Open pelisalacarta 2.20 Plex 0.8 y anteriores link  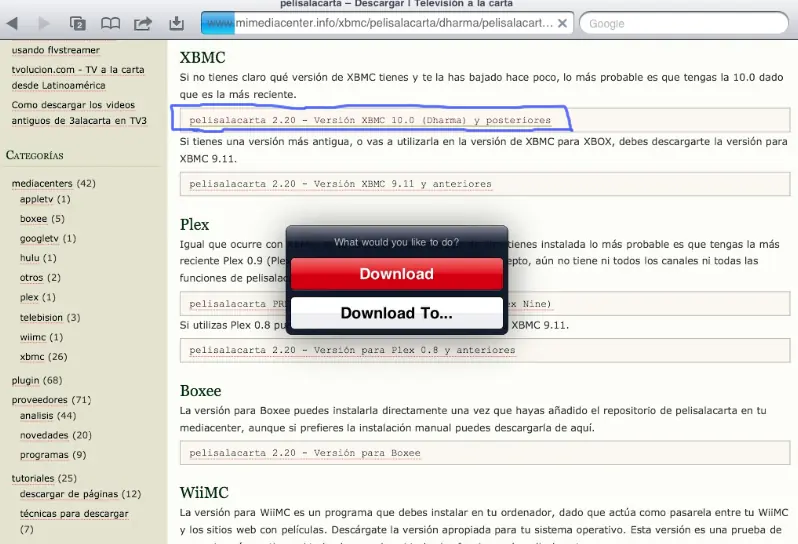pyautogui.click(x=352, y=351)
